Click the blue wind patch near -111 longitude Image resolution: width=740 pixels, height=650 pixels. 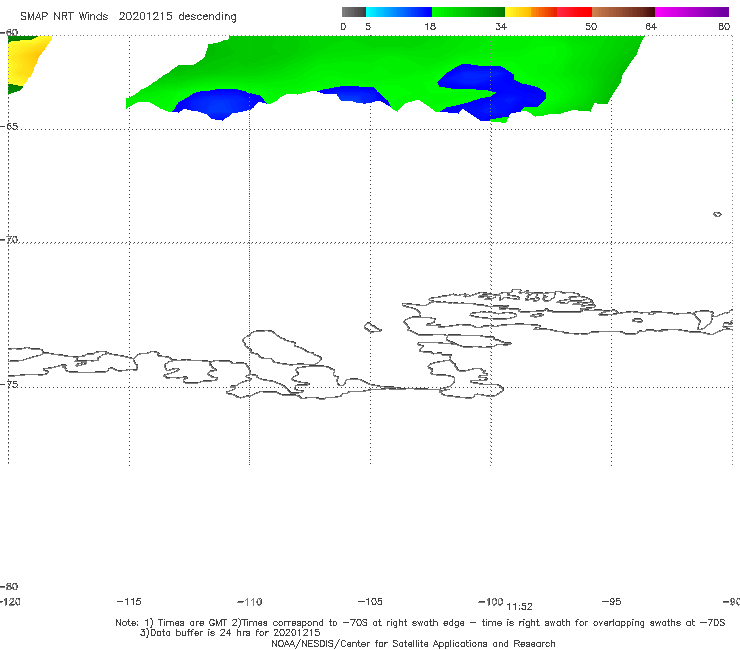tap(219, 104)
